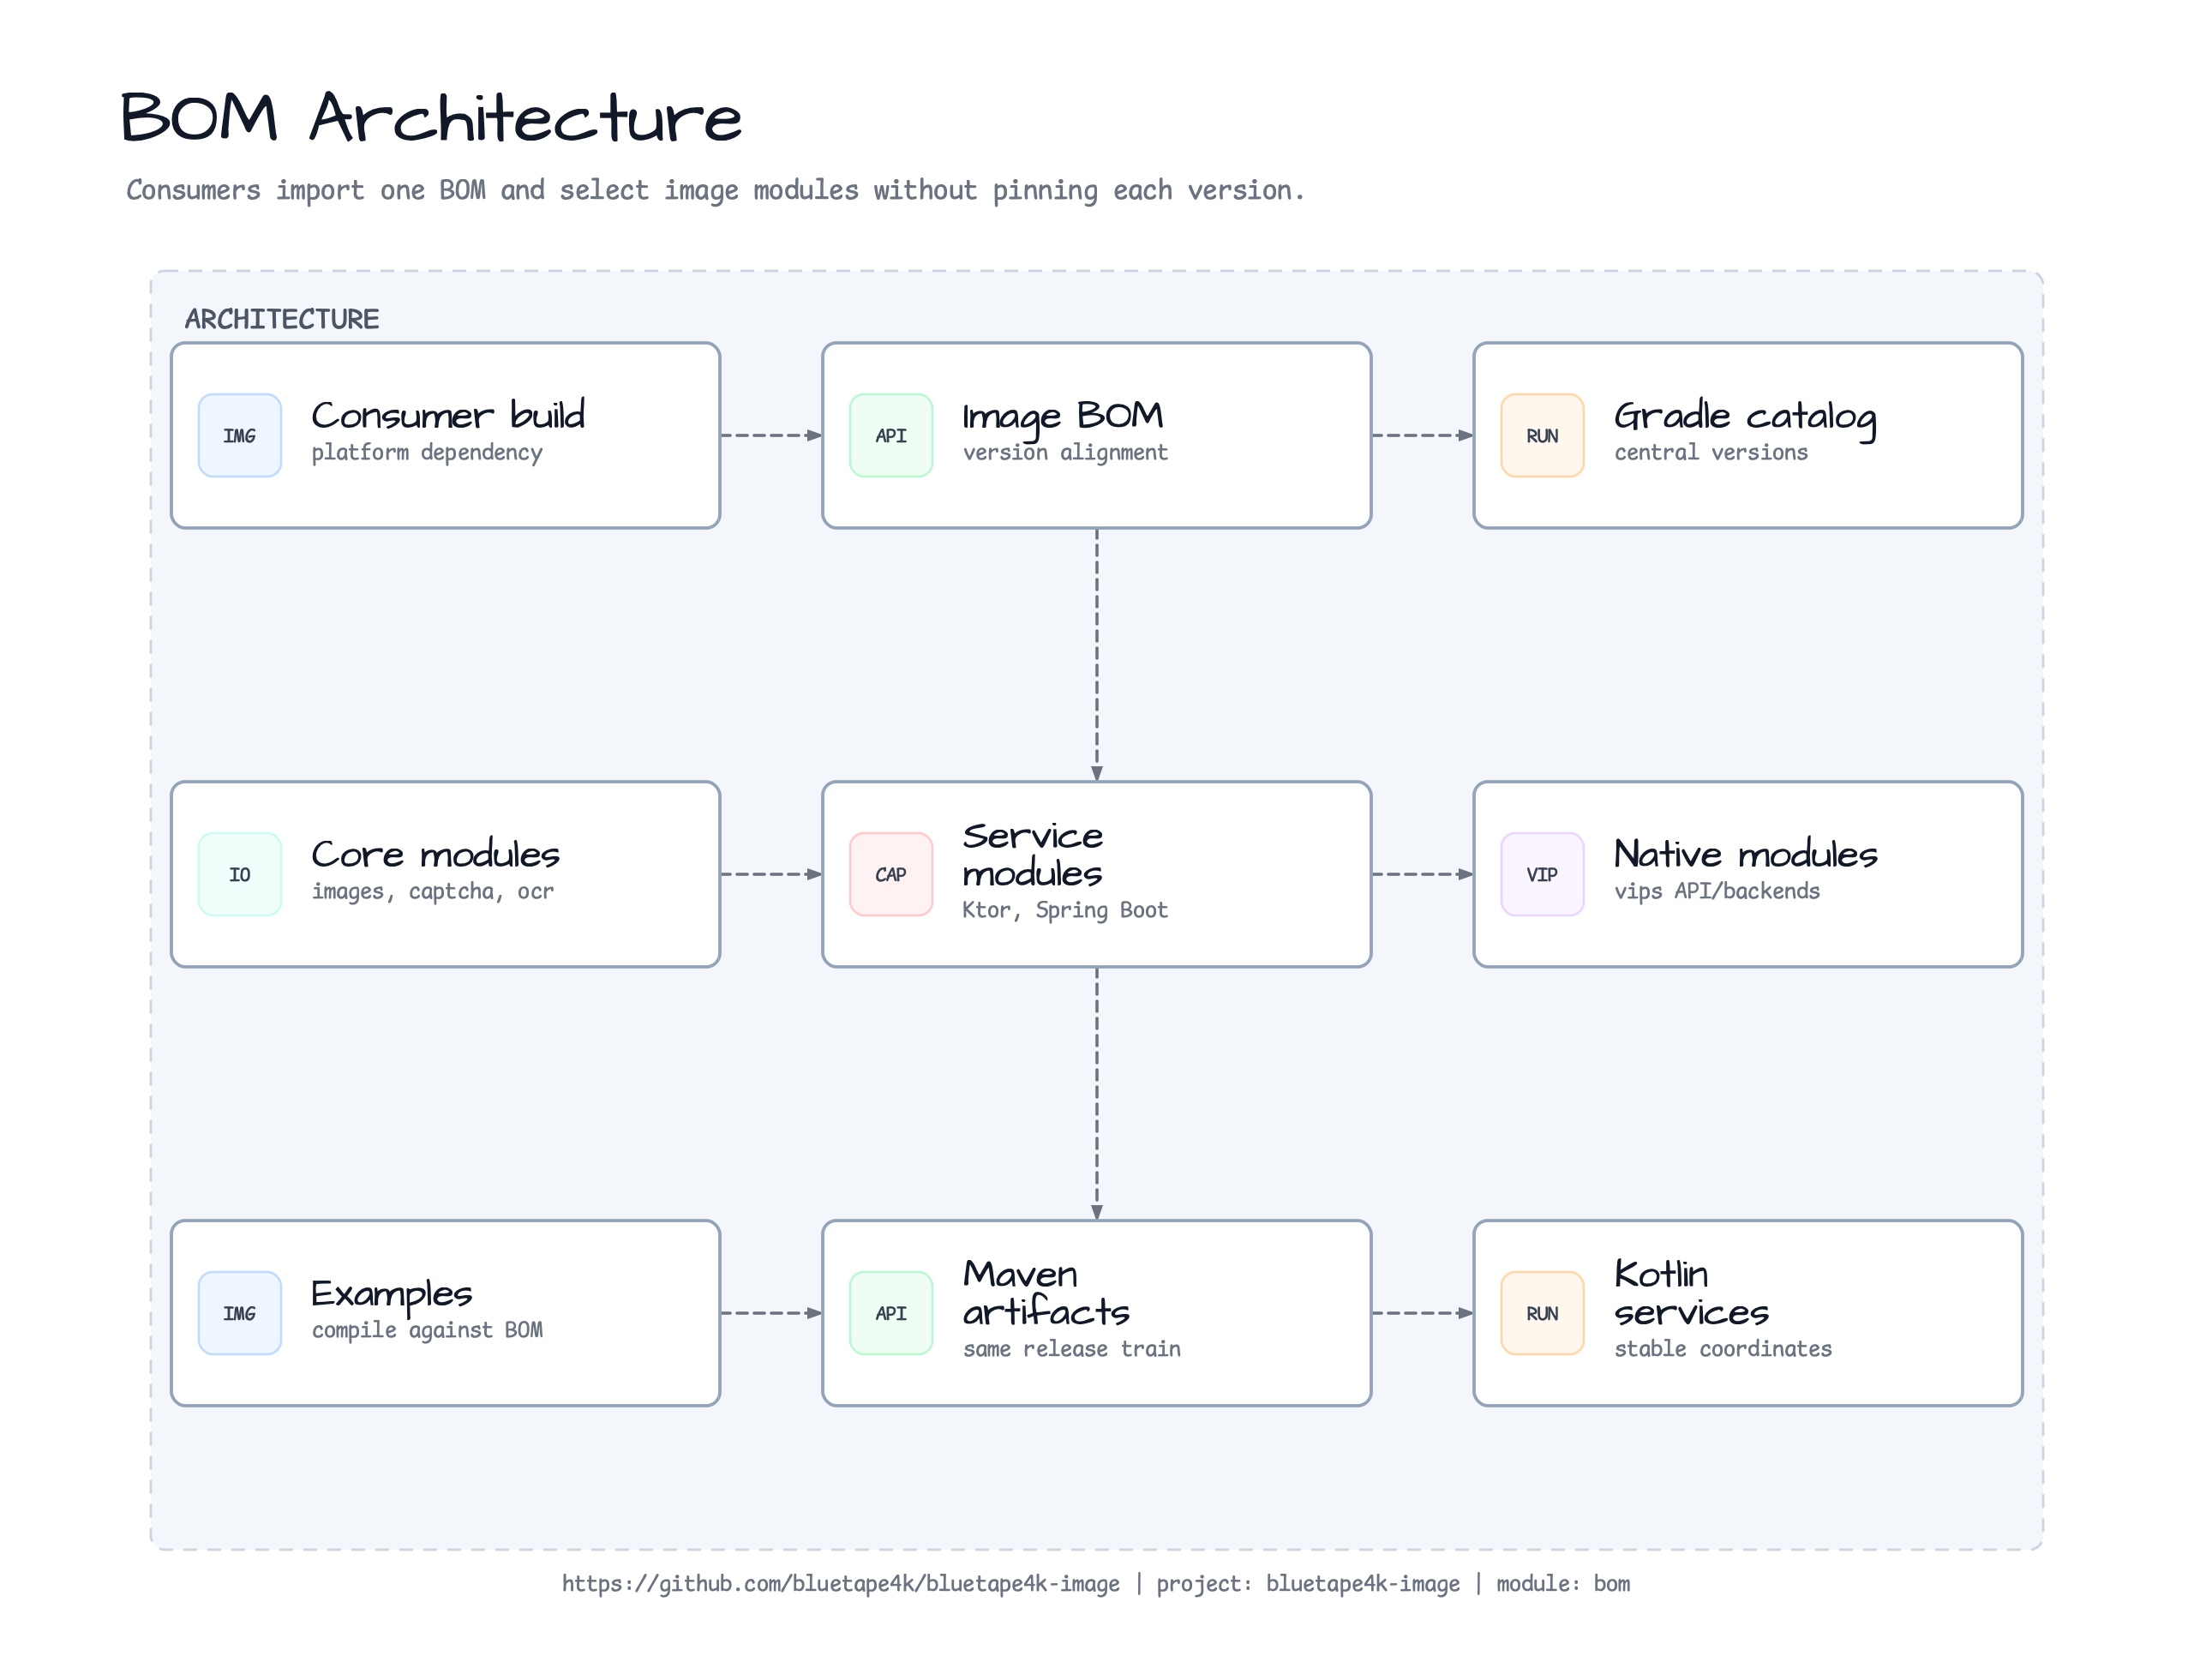Click the 'platform dependency' subtitle

(427, 453)
